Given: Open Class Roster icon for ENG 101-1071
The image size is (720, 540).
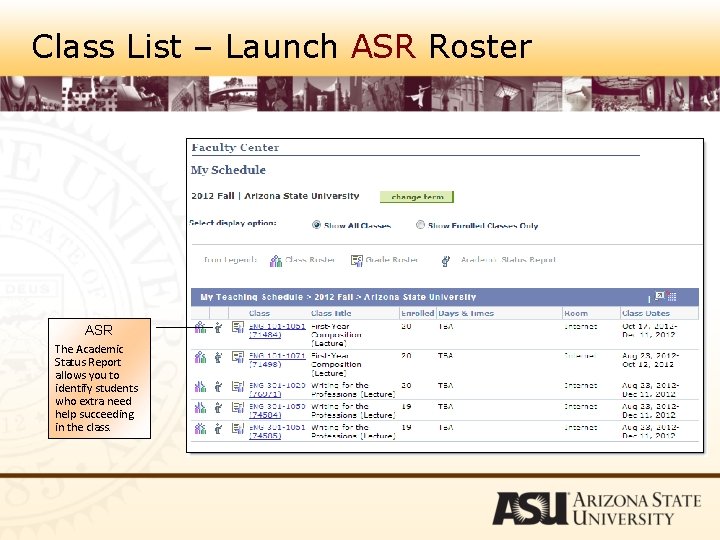Looking at the screenshot, I should 200,357.
